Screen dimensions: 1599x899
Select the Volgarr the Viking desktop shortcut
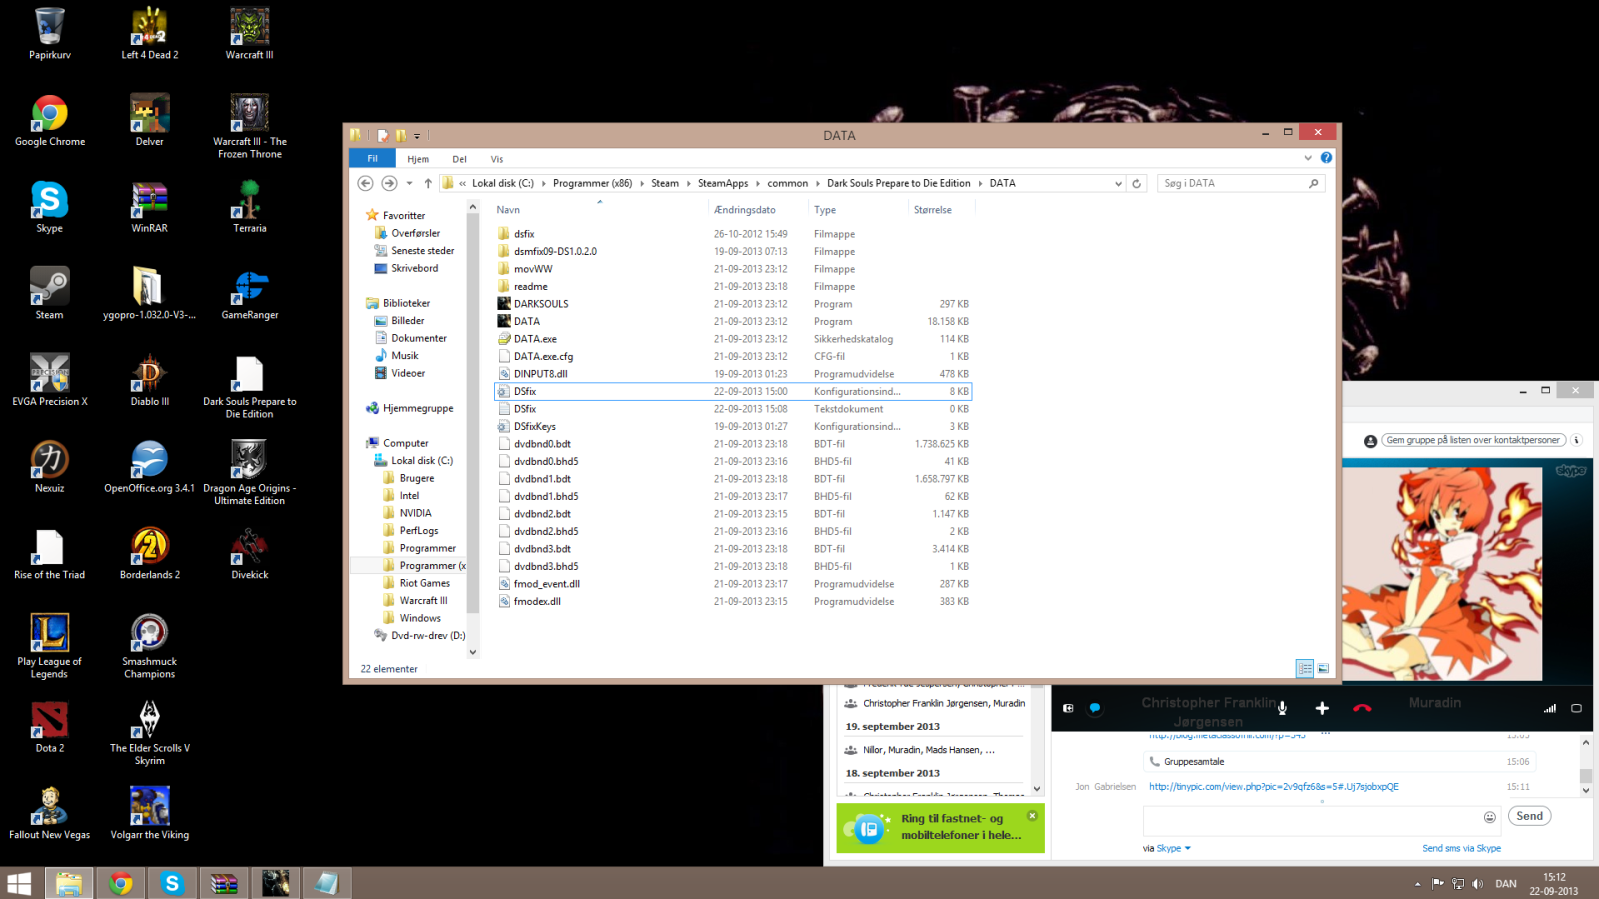point(149,813)
